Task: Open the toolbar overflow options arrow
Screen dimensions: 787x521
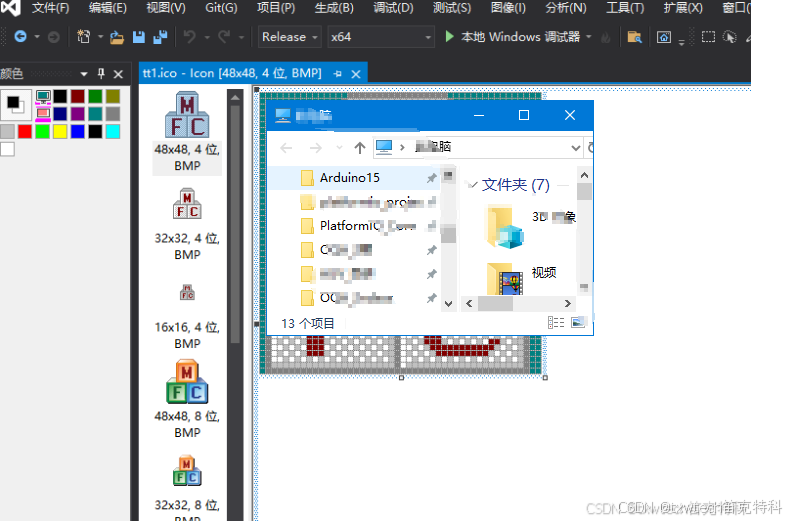Action: point(681,42)
